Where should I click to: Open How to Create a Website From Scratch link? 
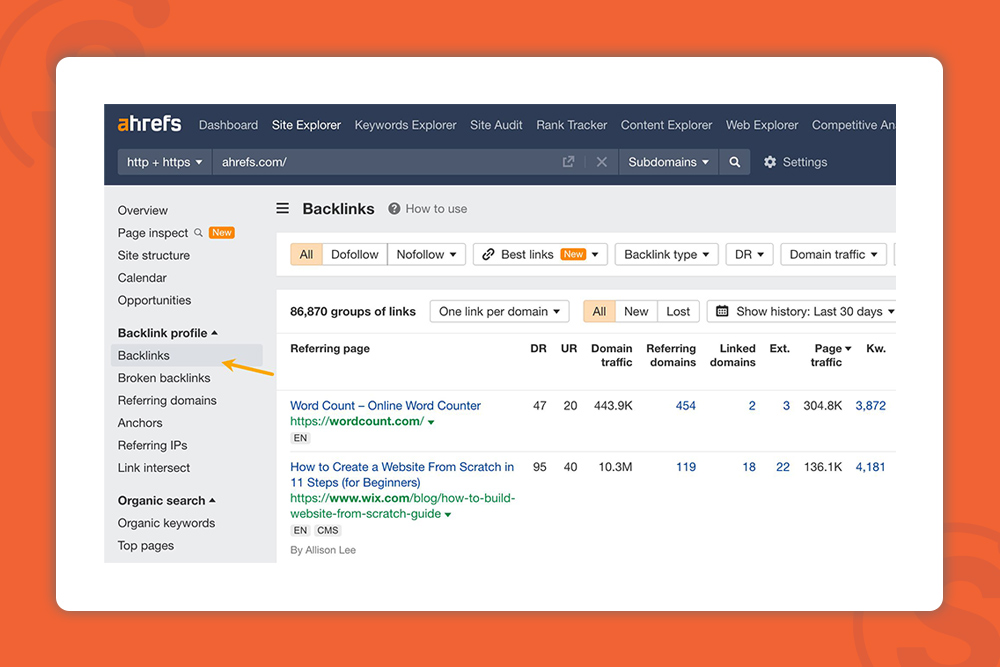point(402,474)
